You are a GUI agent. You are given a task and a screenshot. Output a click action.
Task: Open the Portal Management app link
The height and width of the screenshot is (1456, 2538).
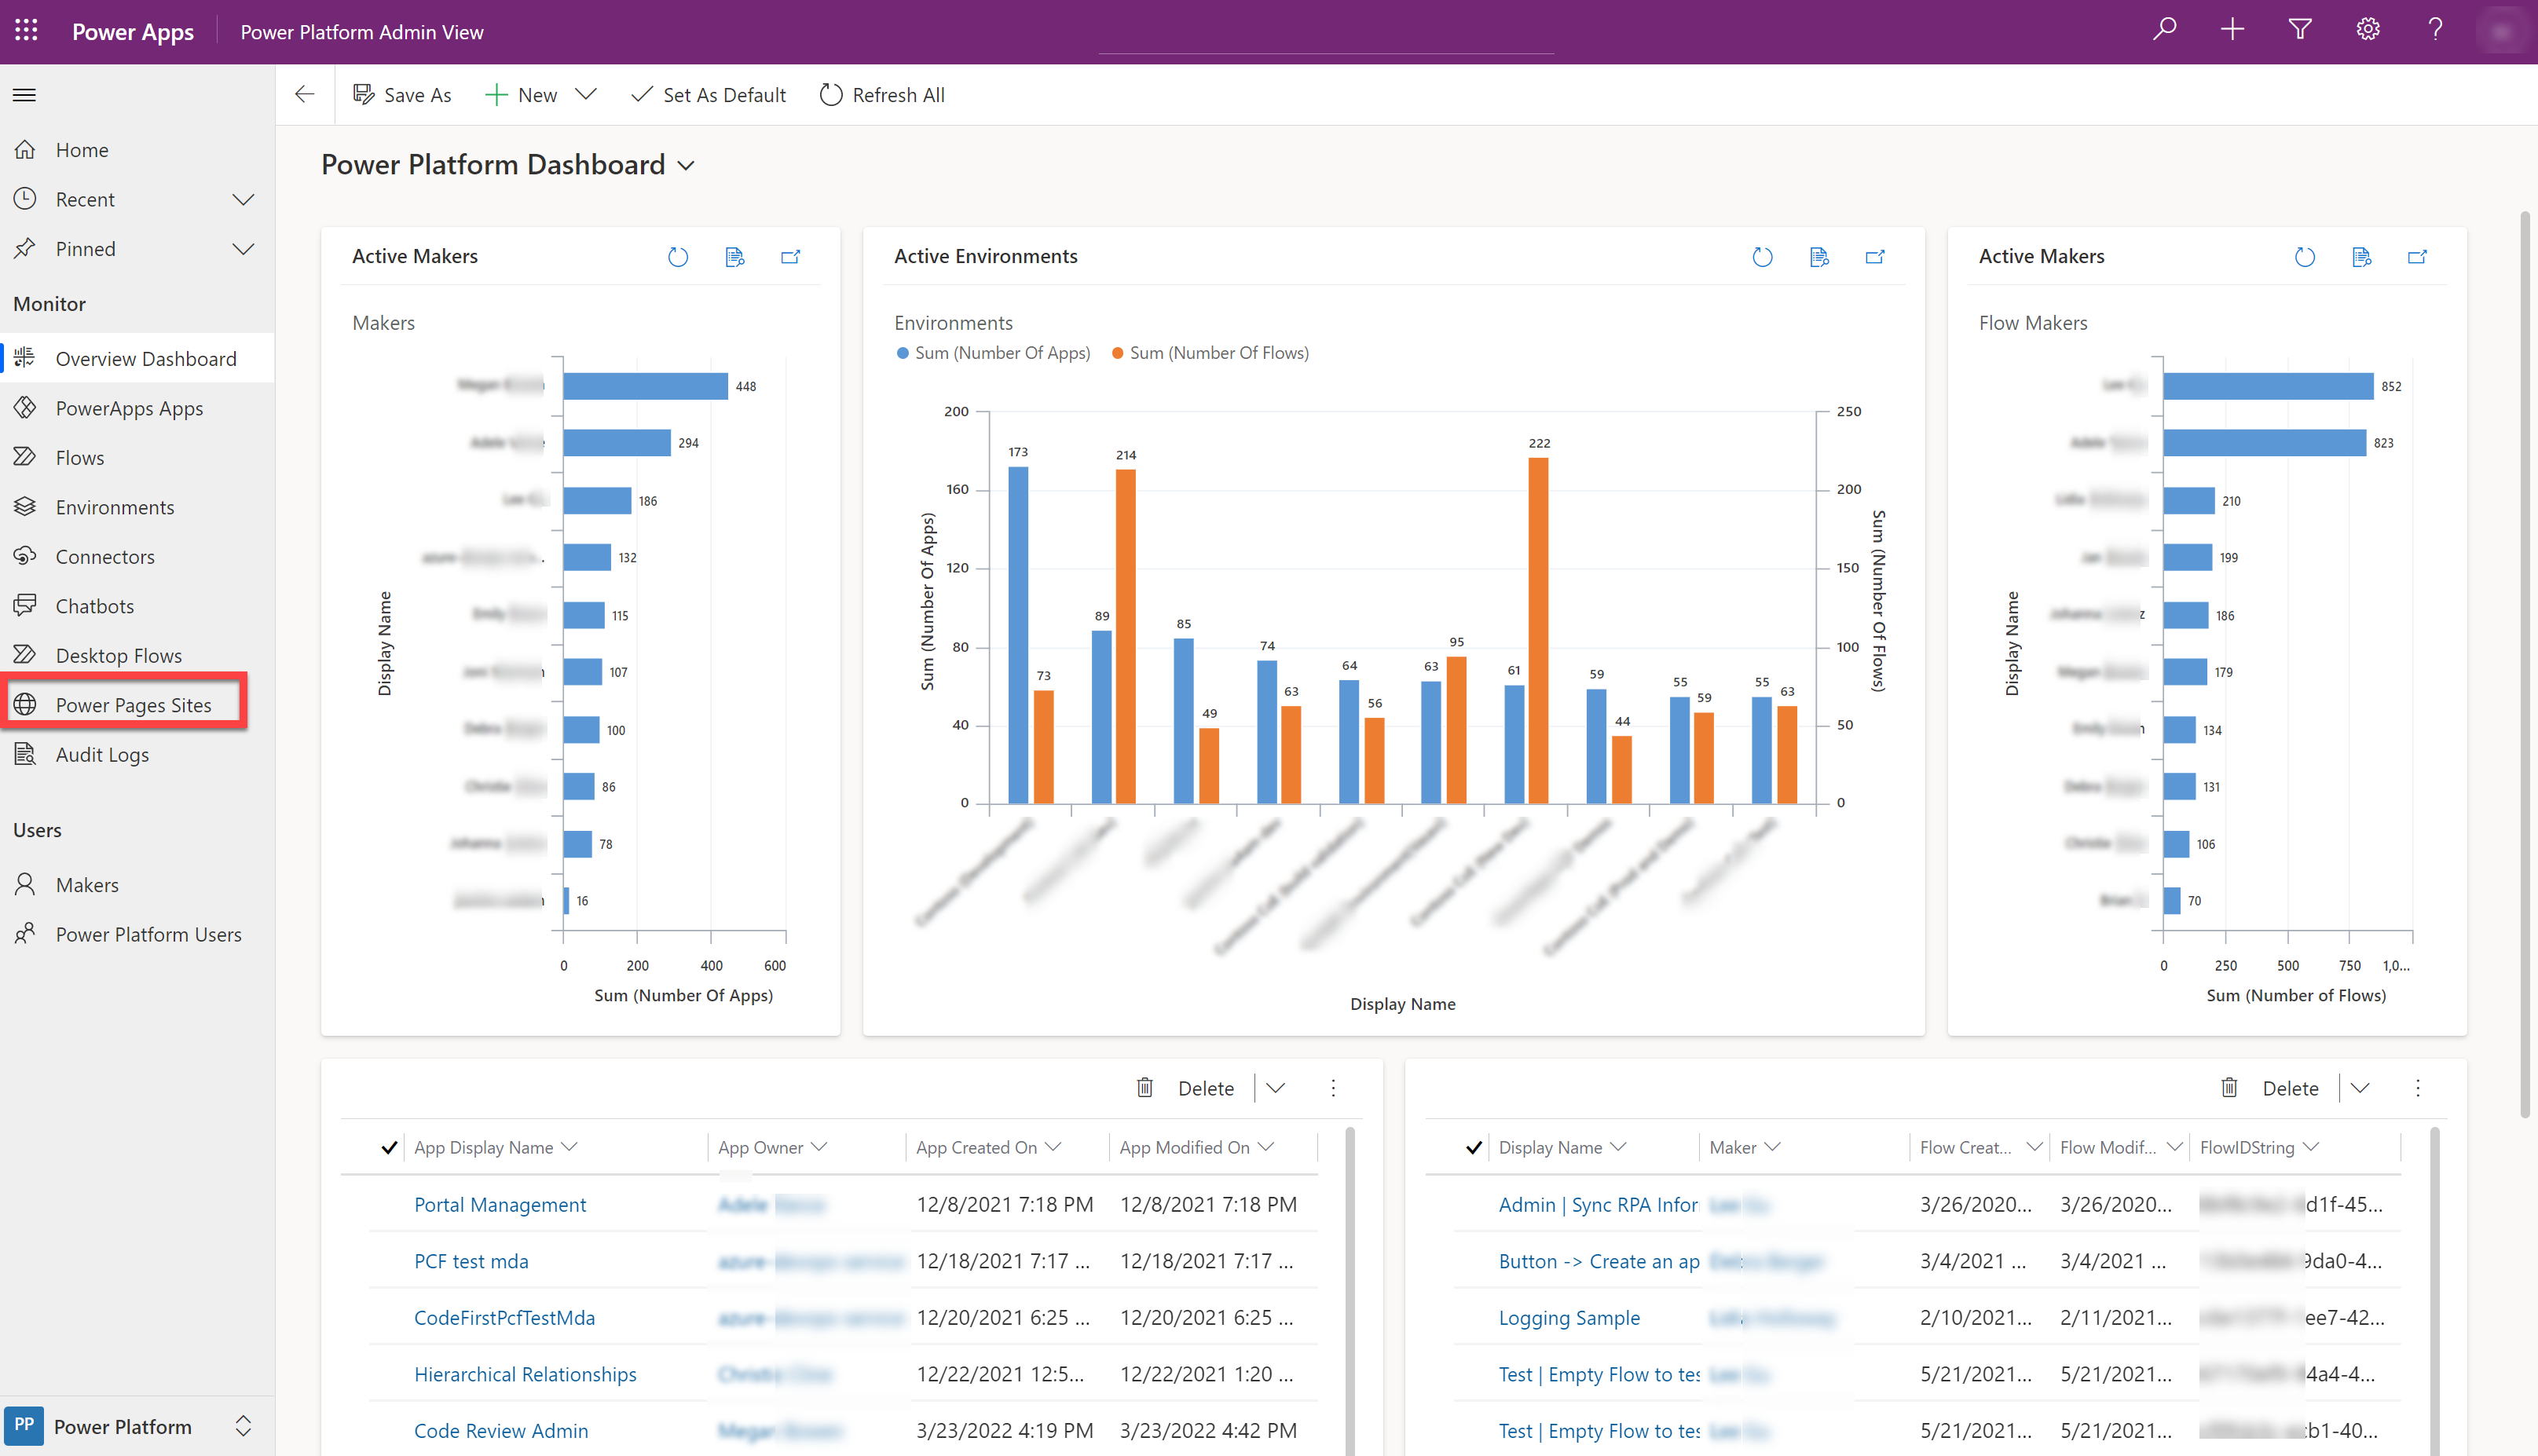(499, 1203)
